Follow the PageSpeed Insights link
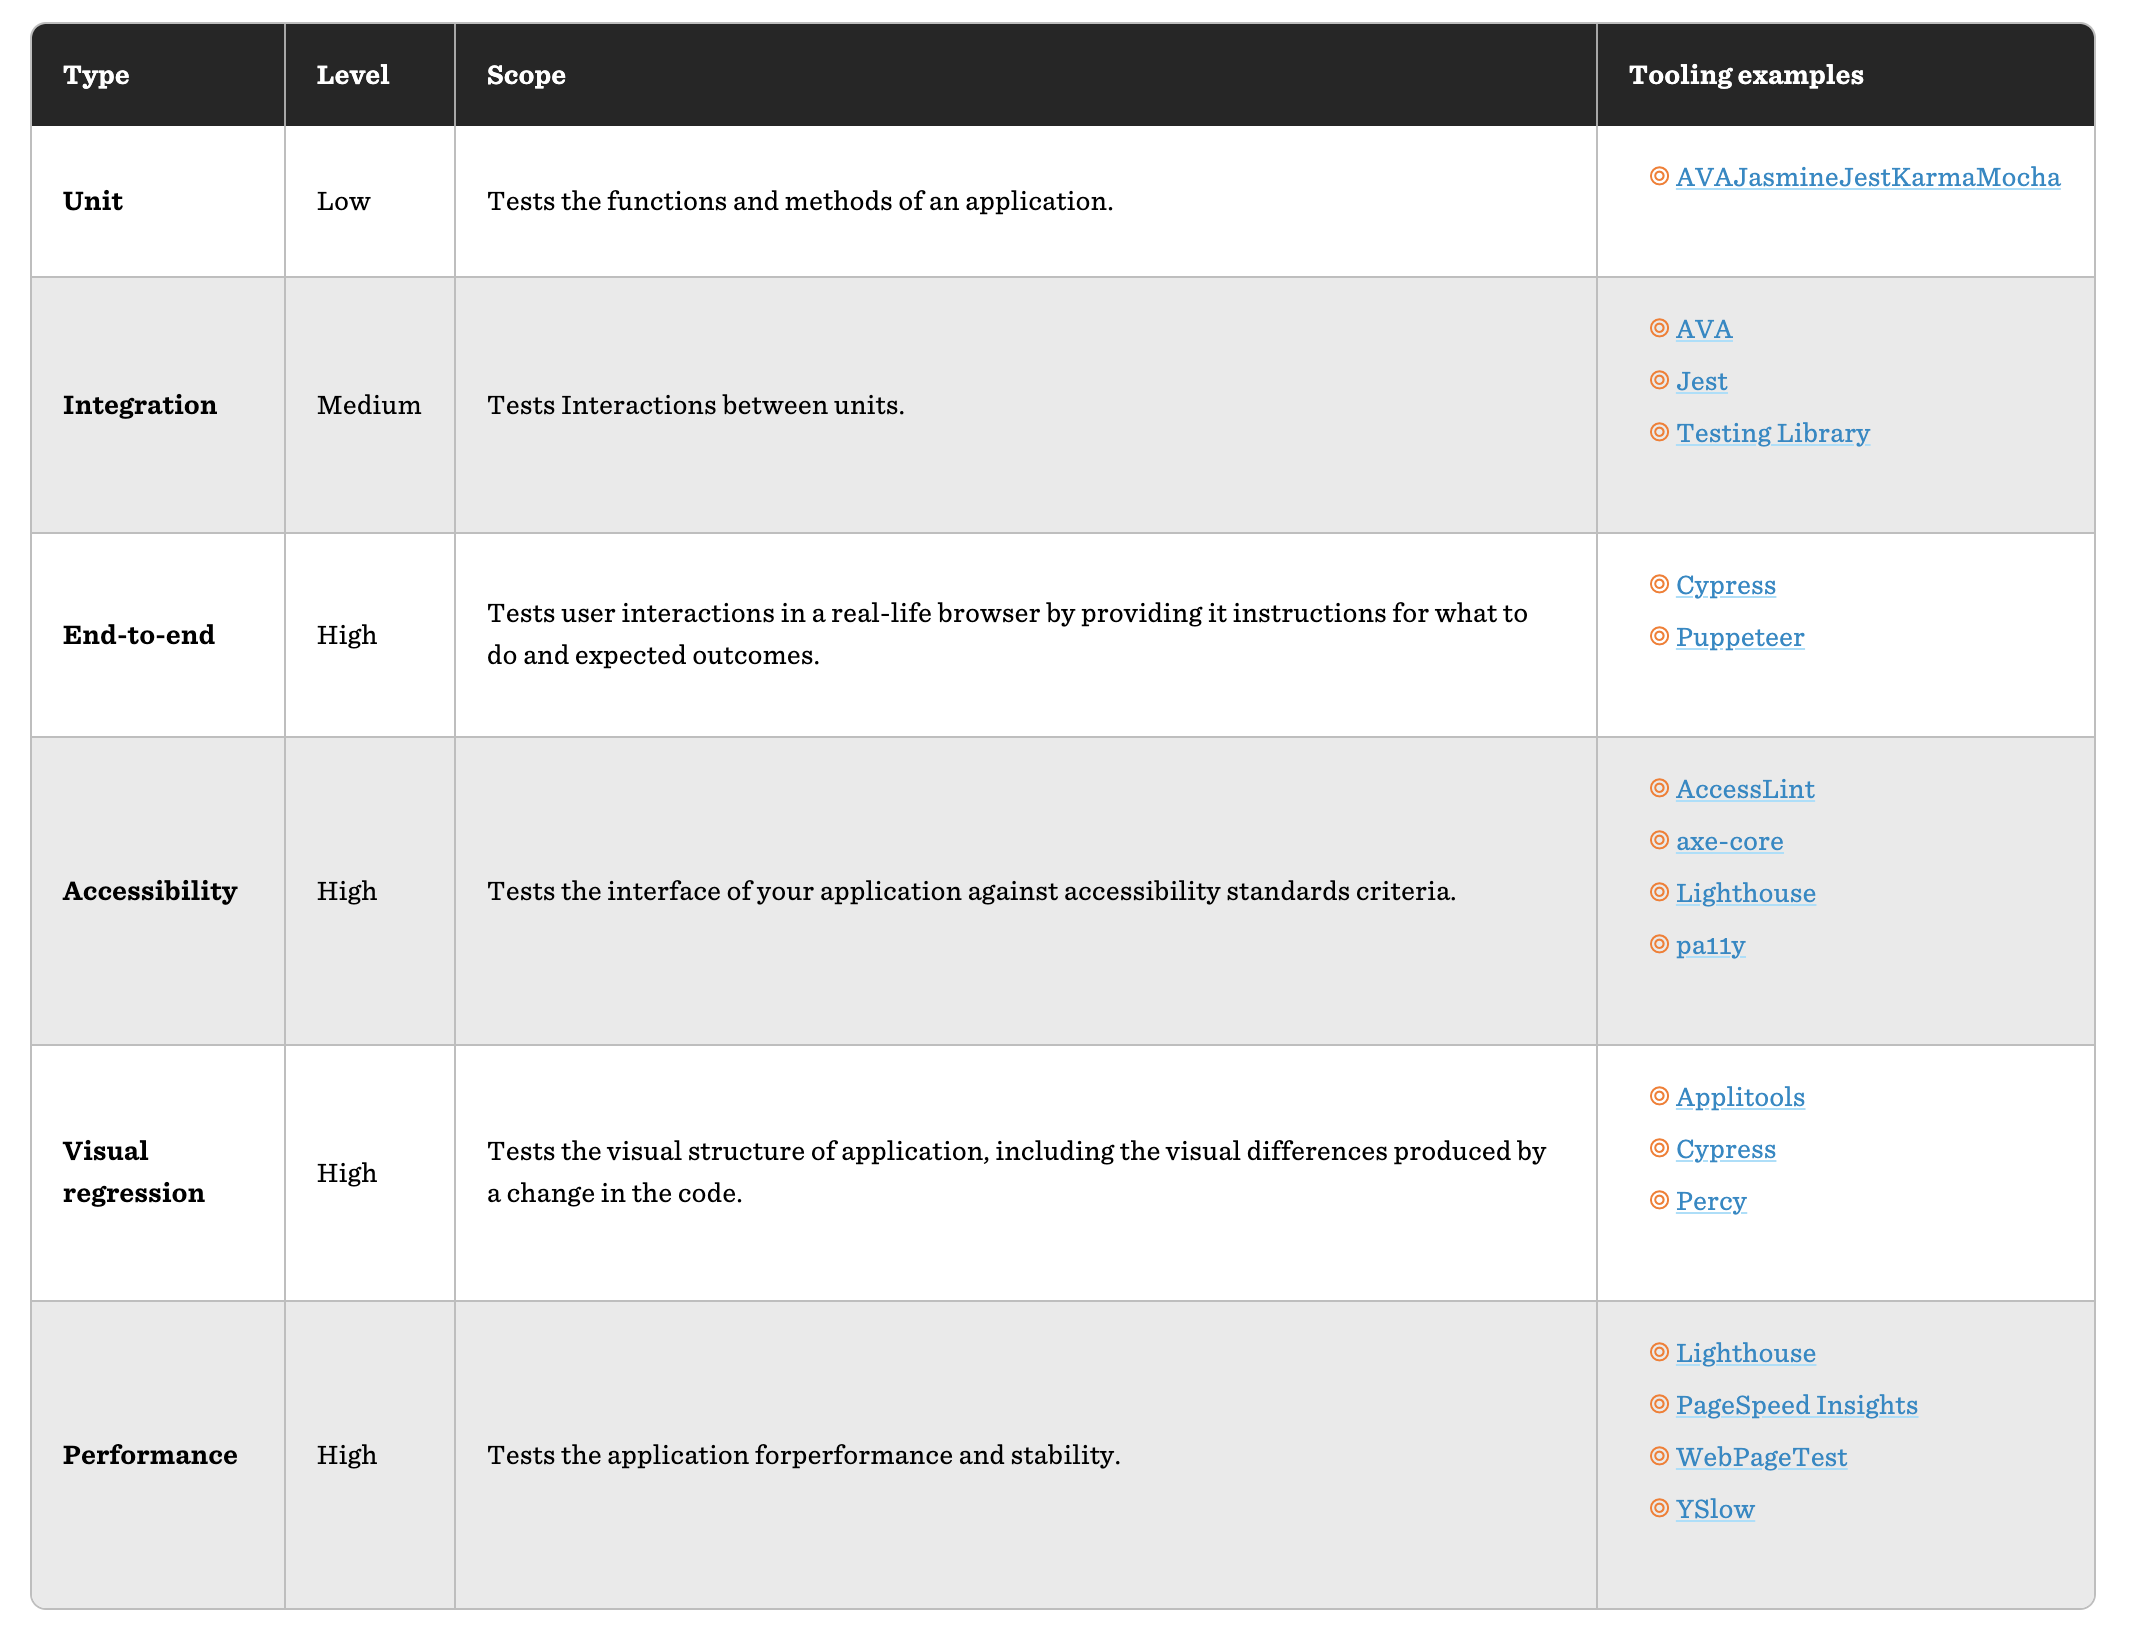The image size is (2138, 1636). (x=1796, y=1405)
